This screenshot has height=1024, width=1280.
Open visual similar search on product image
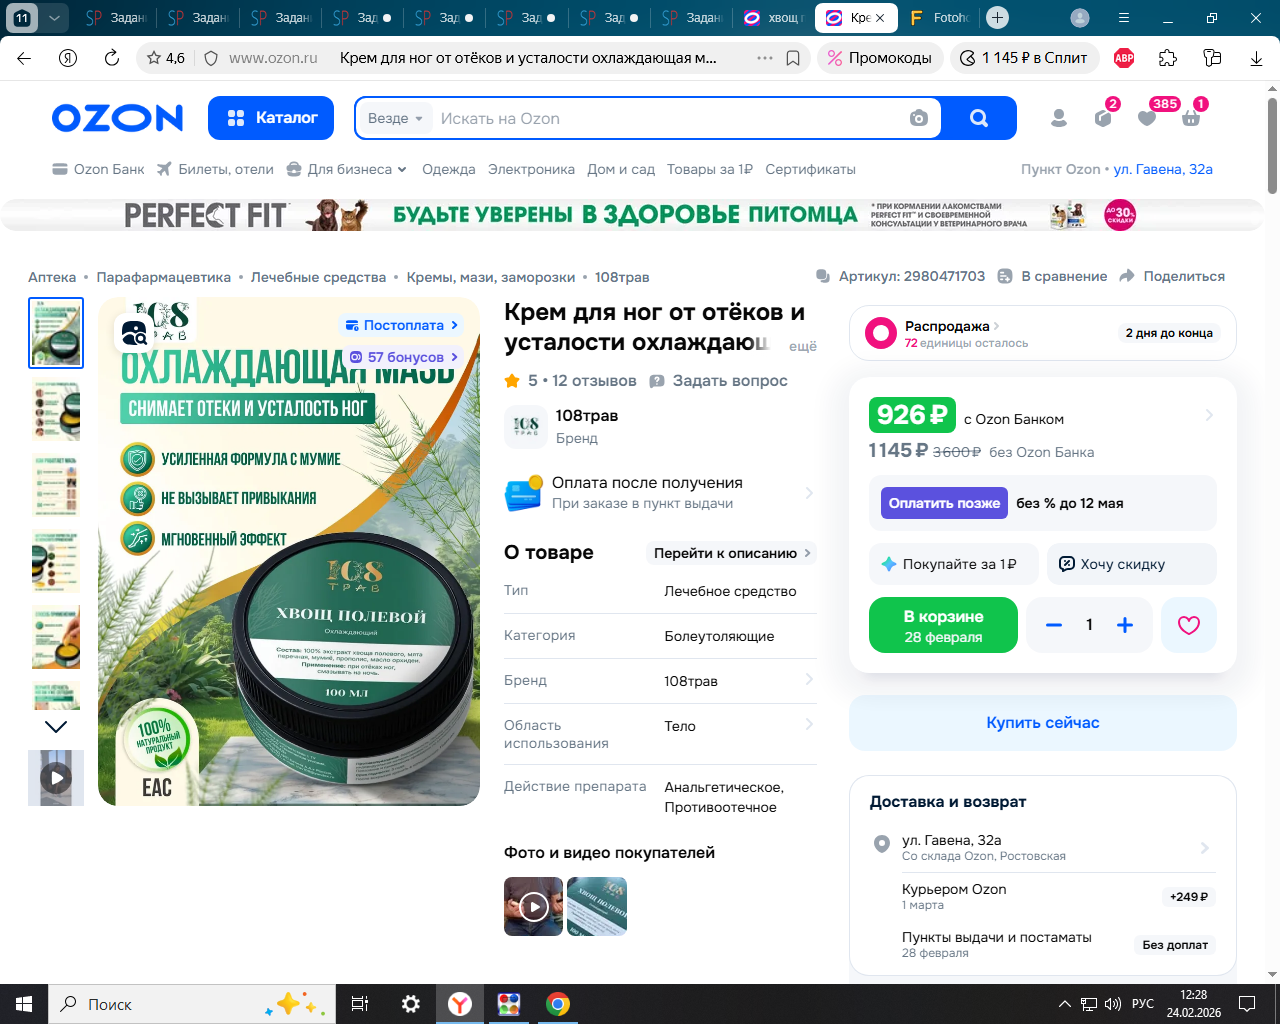(x=133, y=333)
